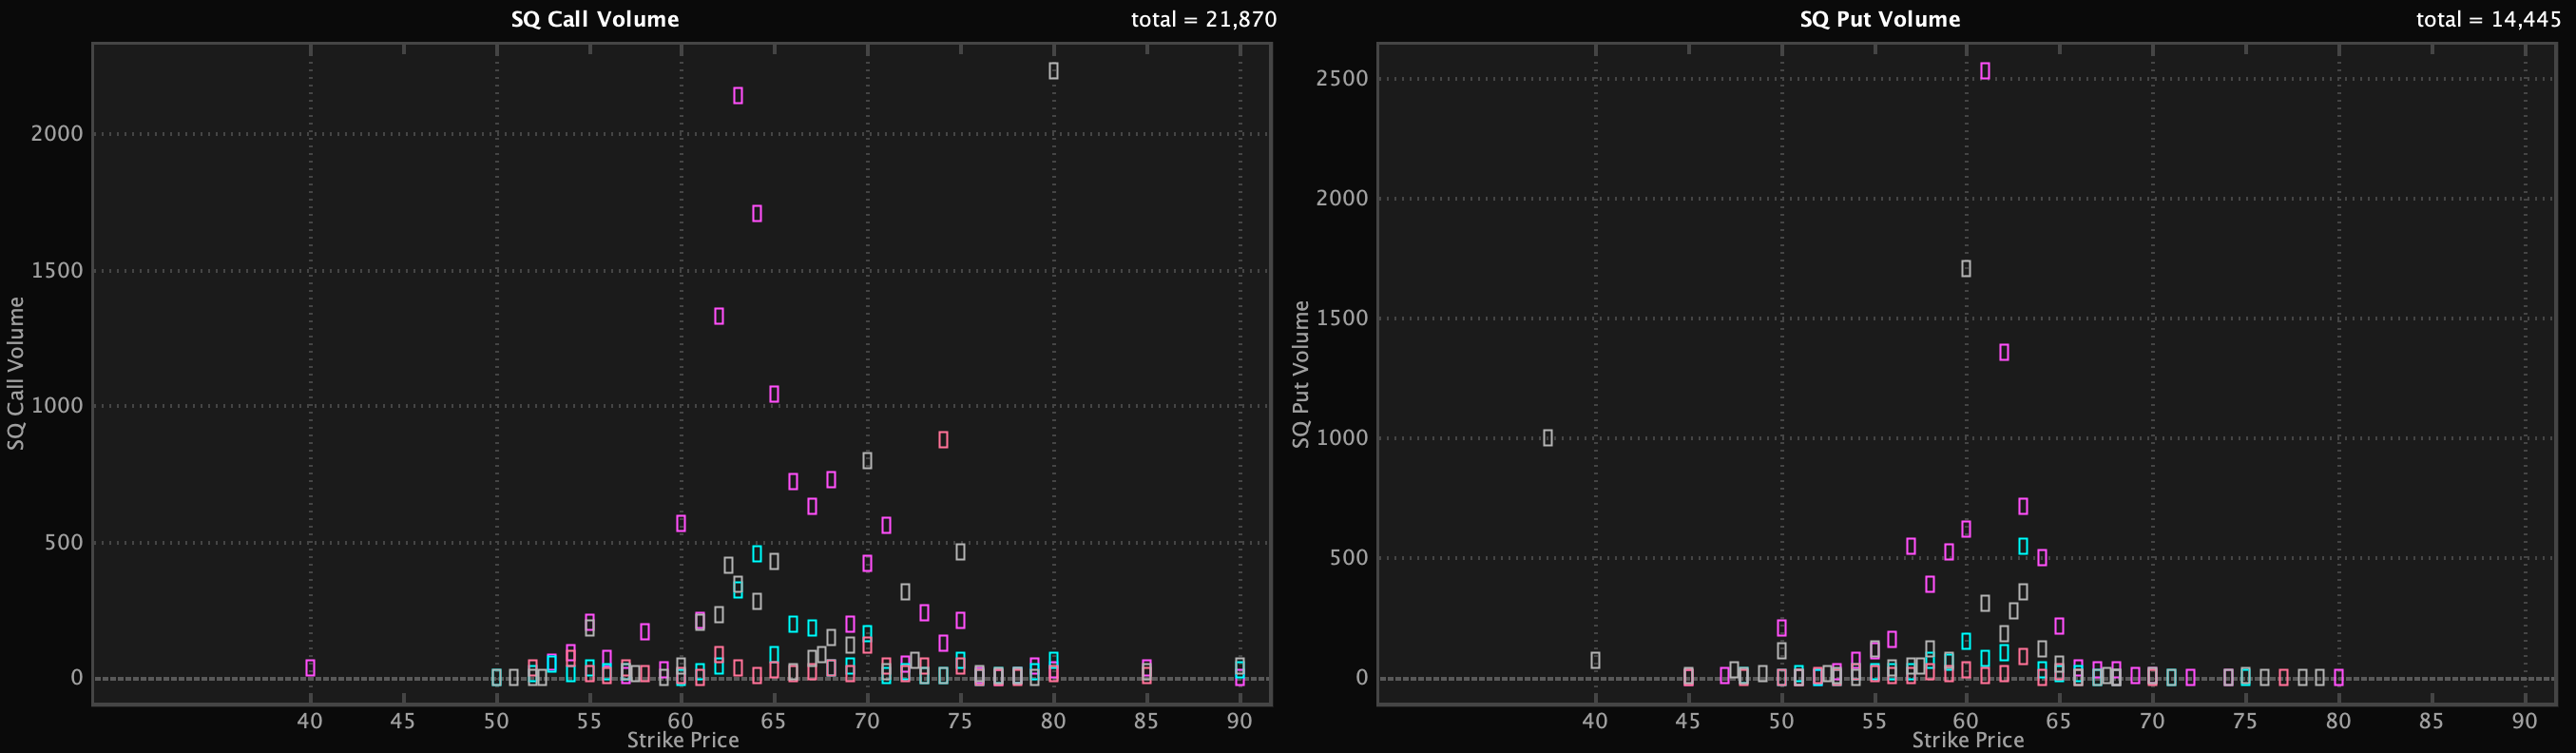Click 'Strike Price' label under the put chart
Viewport: 2576px width, 753px height.
tap(1968, 740)
